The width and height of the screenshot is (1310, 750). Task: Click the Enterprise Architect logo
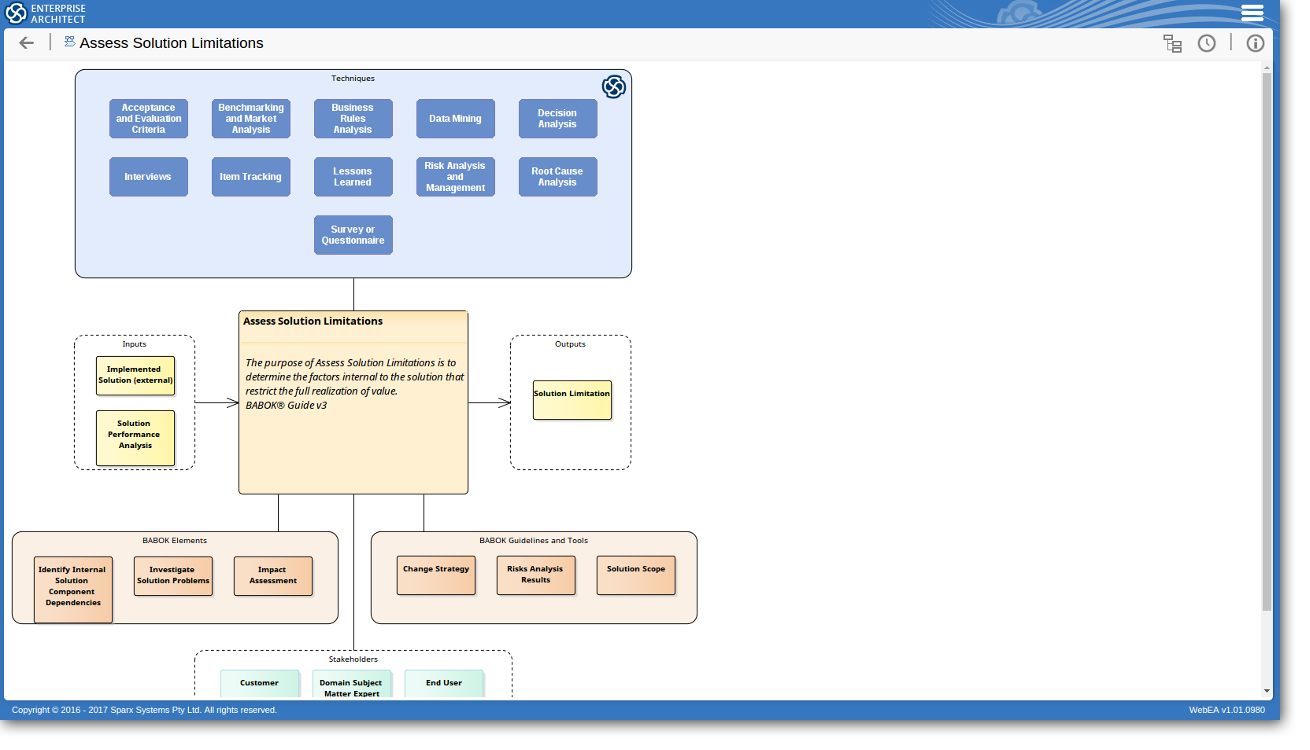click(46, 13)
